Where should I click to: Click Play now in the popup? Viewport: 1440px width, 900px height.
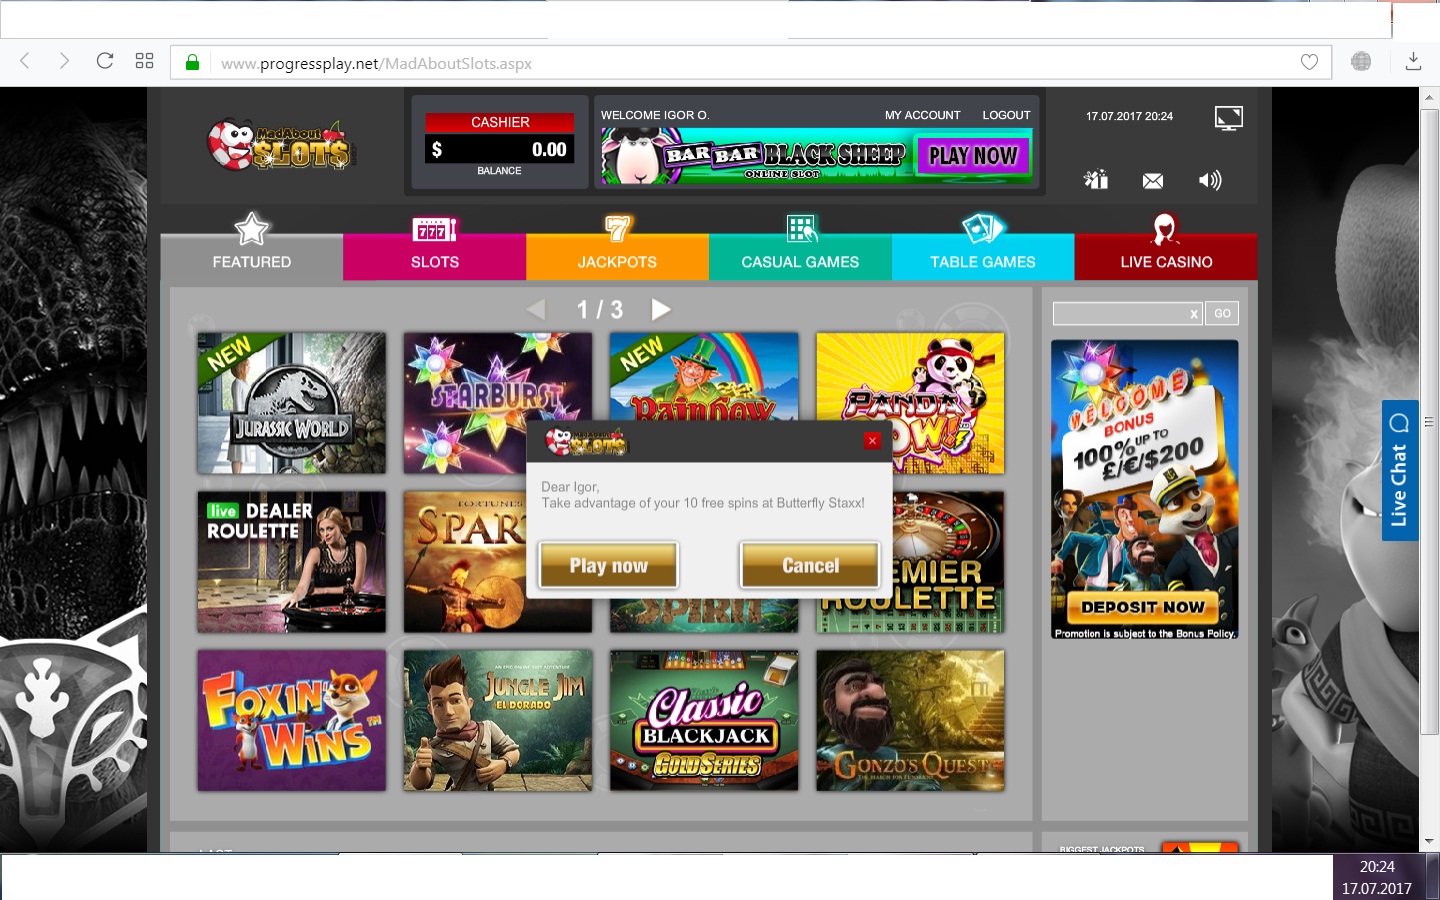coord(608,565)
